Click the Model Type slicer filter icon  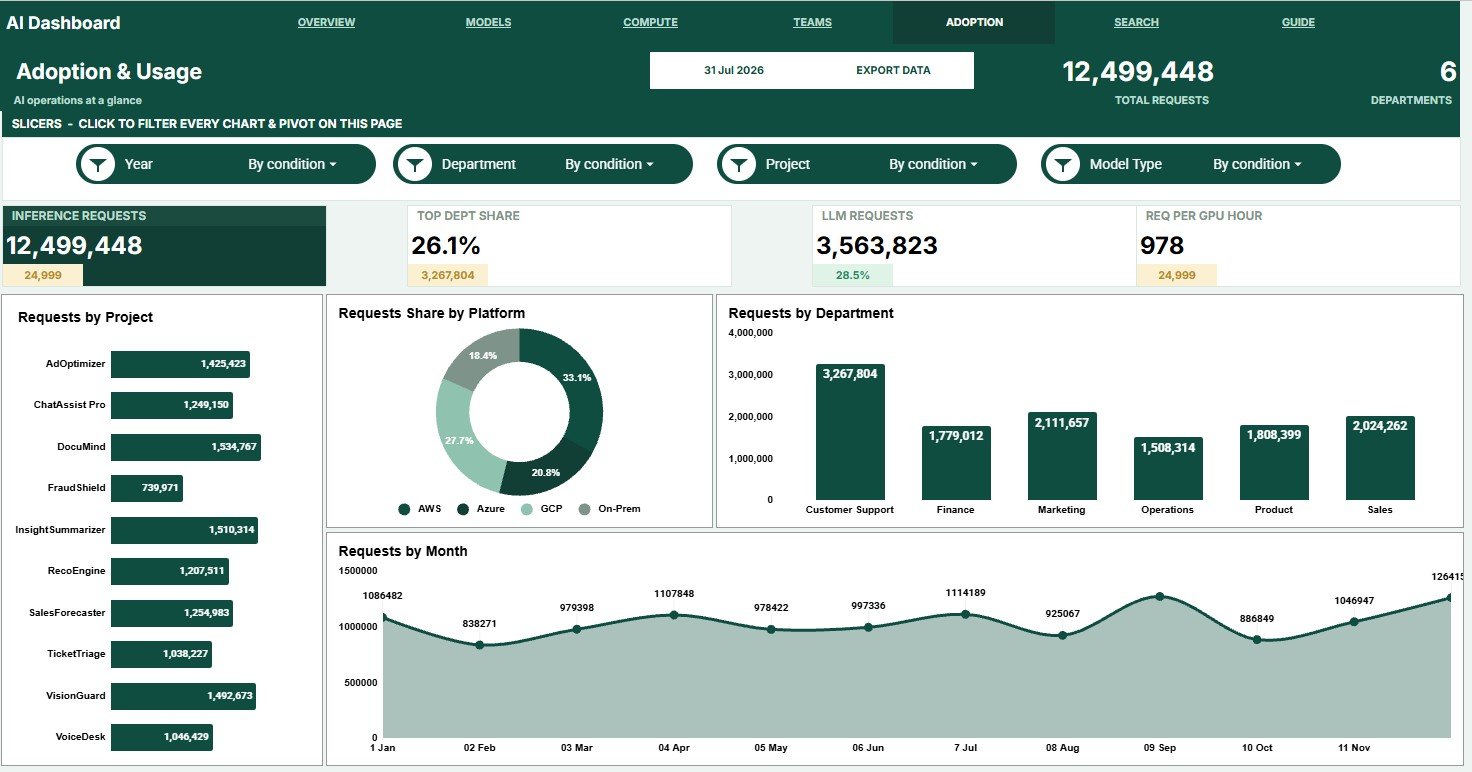click(1063, 164)
